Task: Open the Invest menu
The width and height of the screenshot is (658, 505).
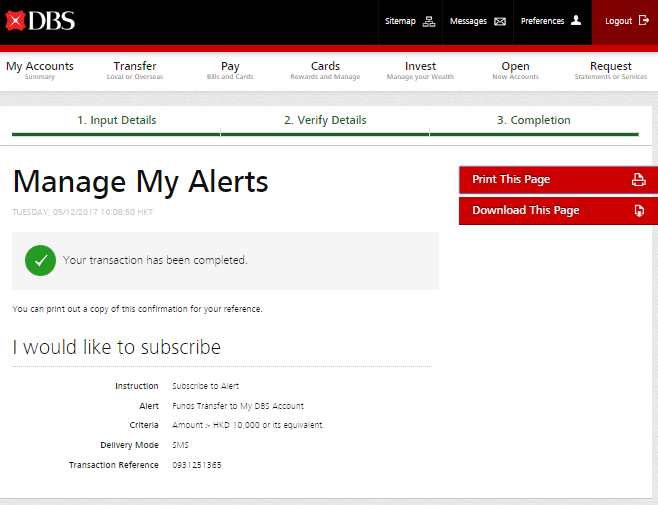Action: click(420, 70)
